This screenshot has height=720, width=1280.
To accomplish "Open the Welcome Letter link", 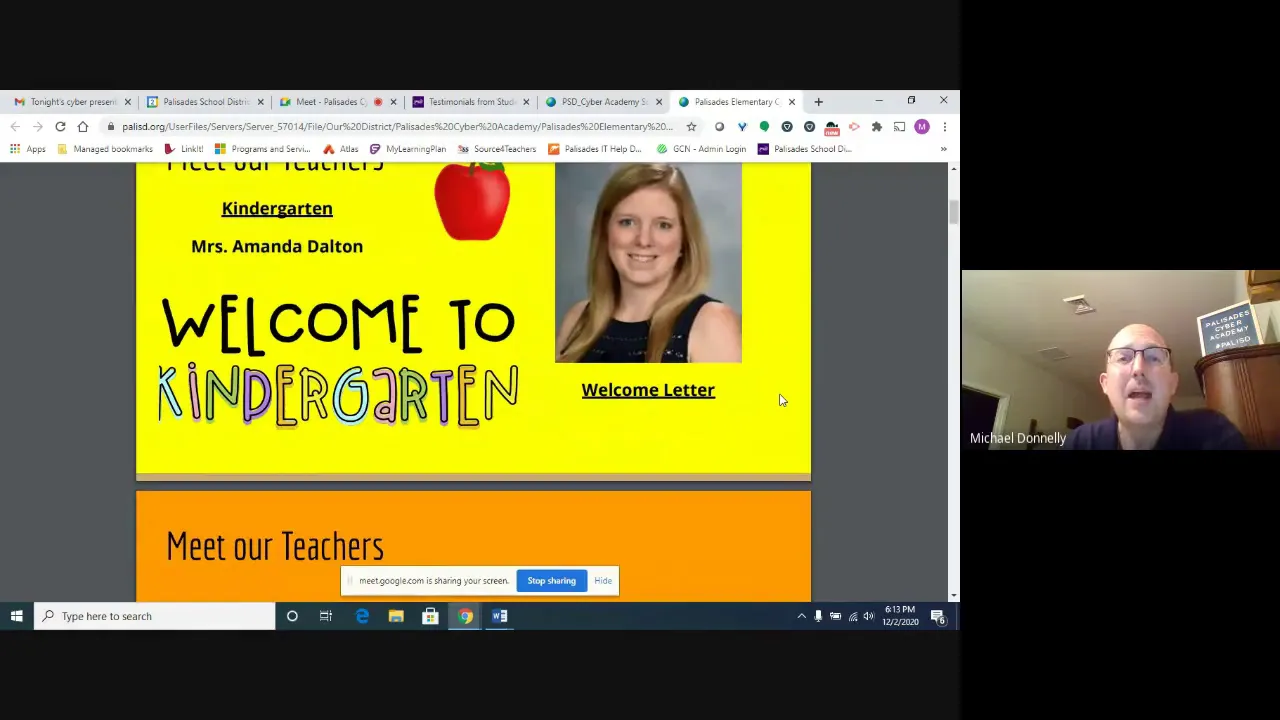I will (648, 390).
